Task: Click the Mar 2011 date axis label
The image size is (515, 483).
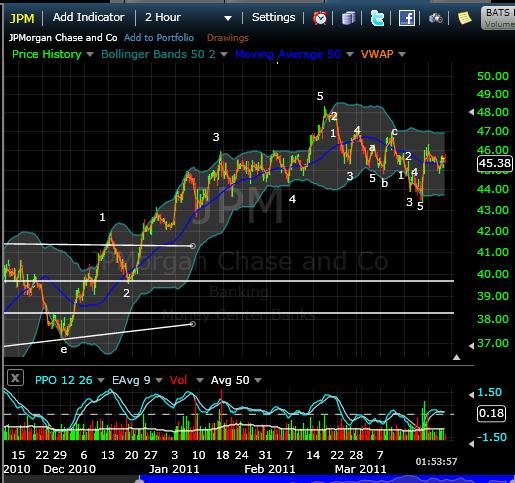Action: pyautogui.click(x=360, y=469)
